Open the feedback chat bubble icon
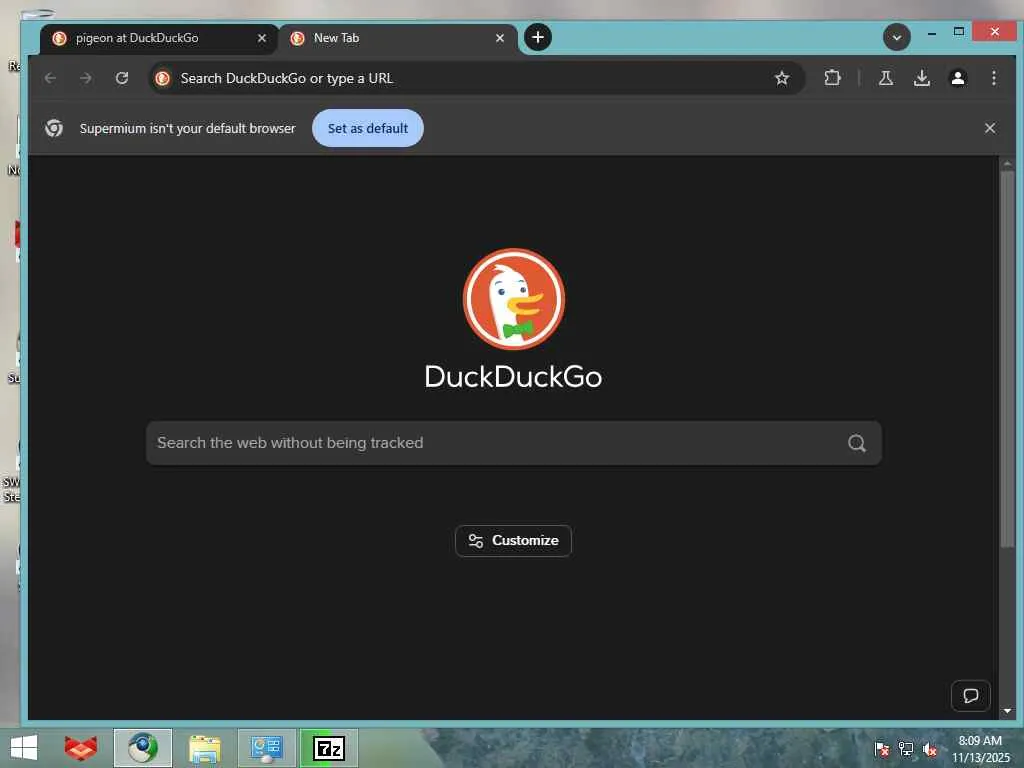 coord(970,696)
